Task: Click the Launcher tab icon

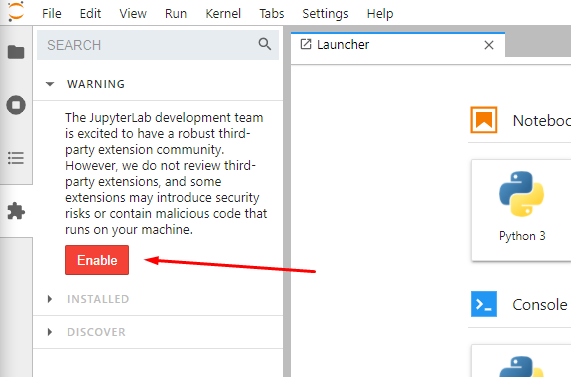Action: pyautogui.click(x=306, y=44)
